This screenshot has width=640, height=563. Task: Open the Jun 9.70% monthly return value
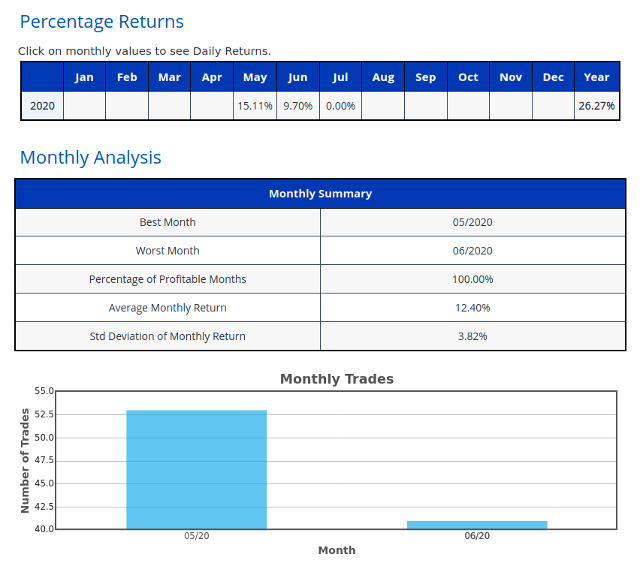298,106
